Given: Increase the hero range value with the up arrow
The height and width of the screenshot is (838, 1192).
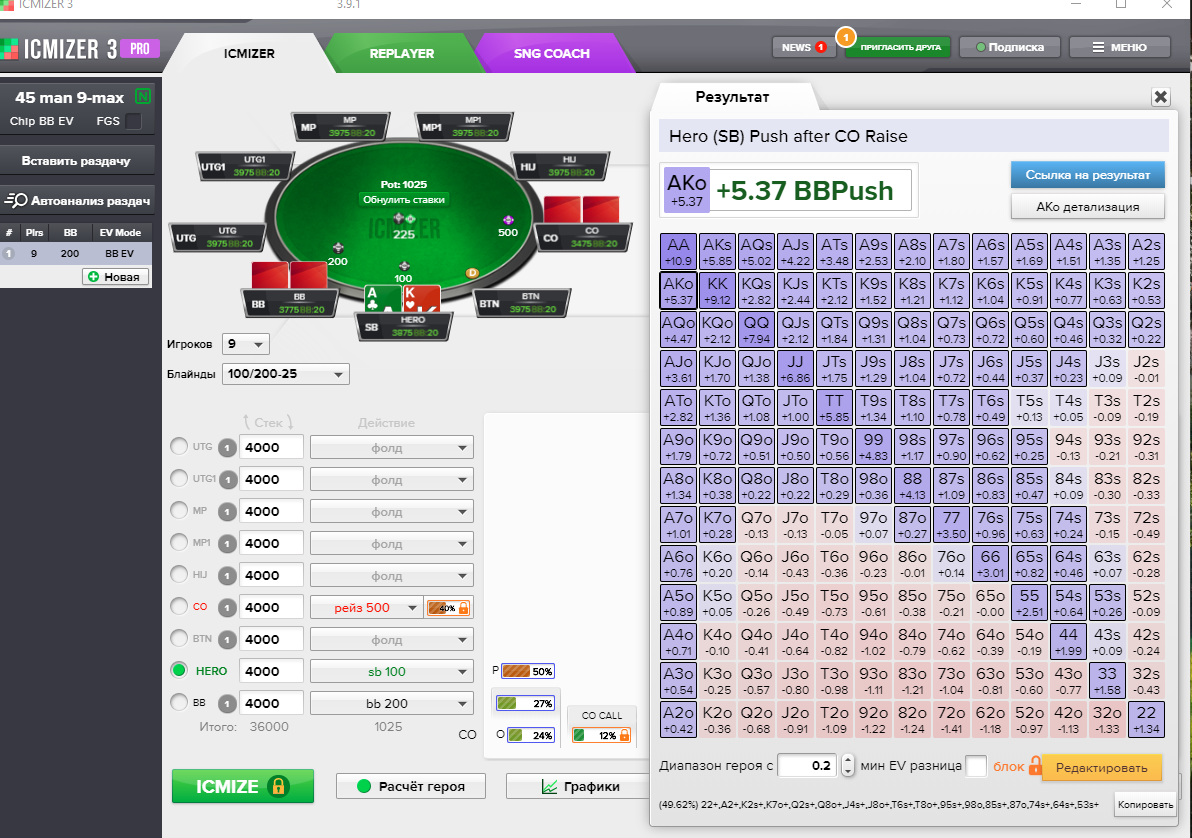Looking at the screenshot, I should (x=848, y=760).
